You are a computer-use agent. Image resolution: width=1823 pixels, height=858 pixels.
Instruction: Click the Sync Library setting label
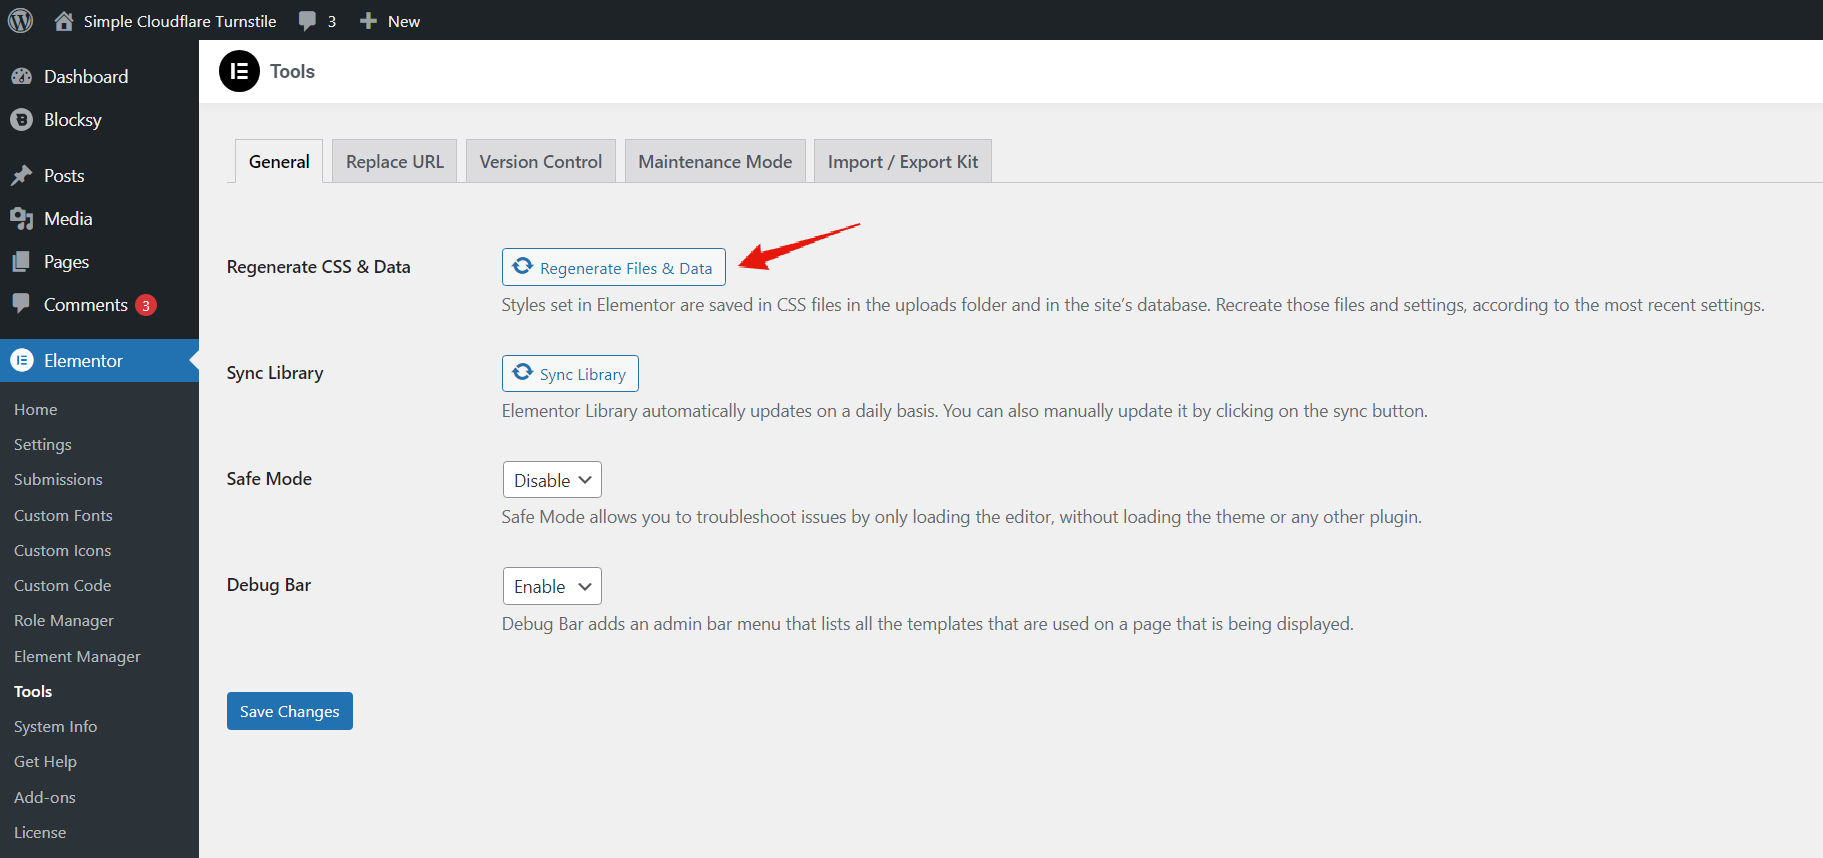275,373
